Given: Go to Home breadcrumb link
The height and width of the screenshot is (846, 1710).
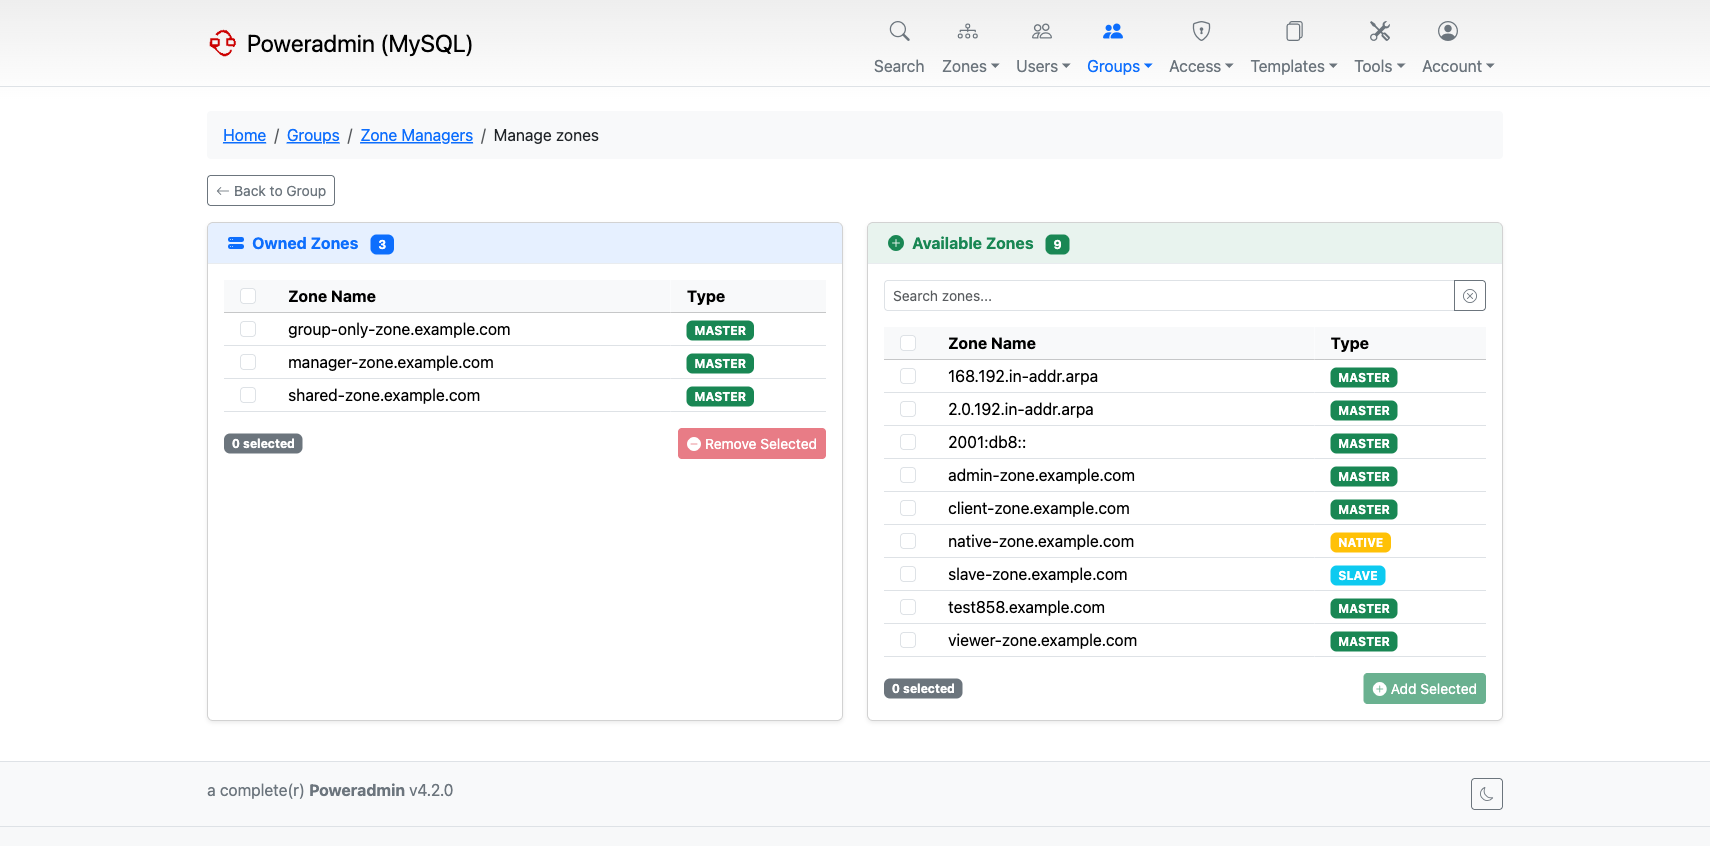Looking at the screenshot, I should (244, 135).
